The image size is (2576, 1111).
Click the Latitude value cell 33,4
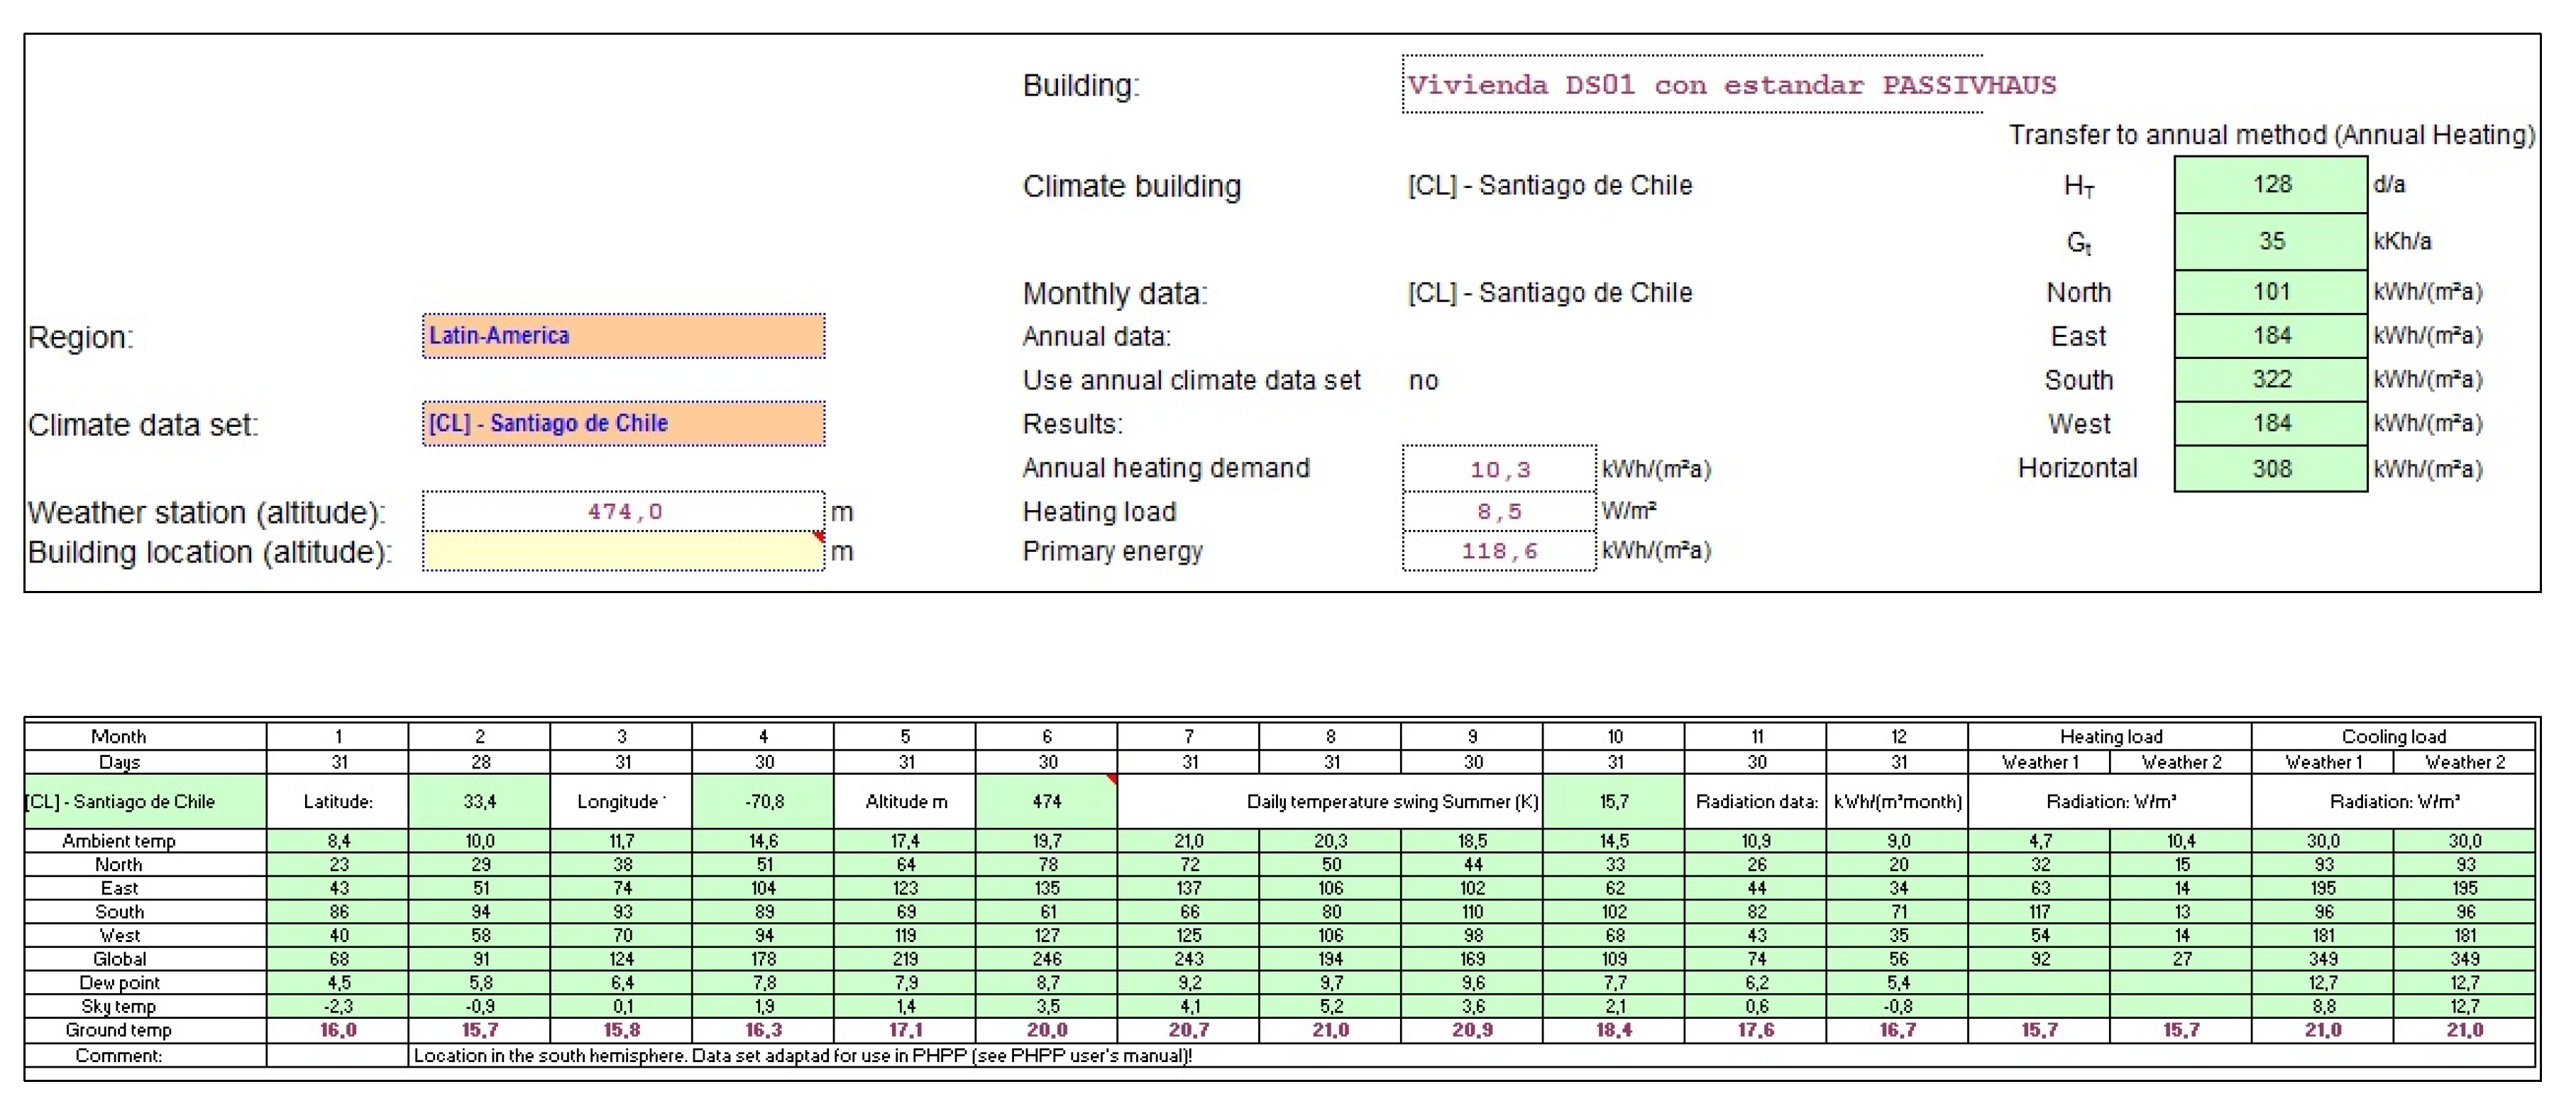pyautogui.click(x=479, y=801)
